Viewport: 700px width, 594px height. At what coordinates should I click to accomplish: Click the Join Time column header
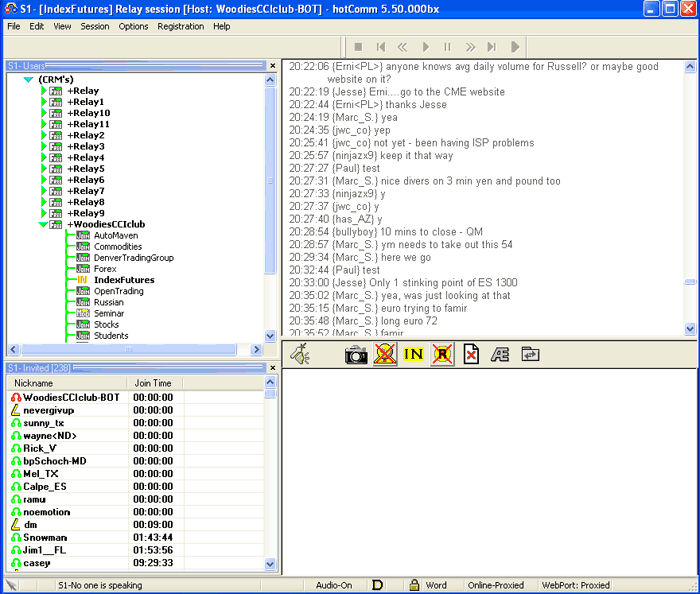click(153, 383)
